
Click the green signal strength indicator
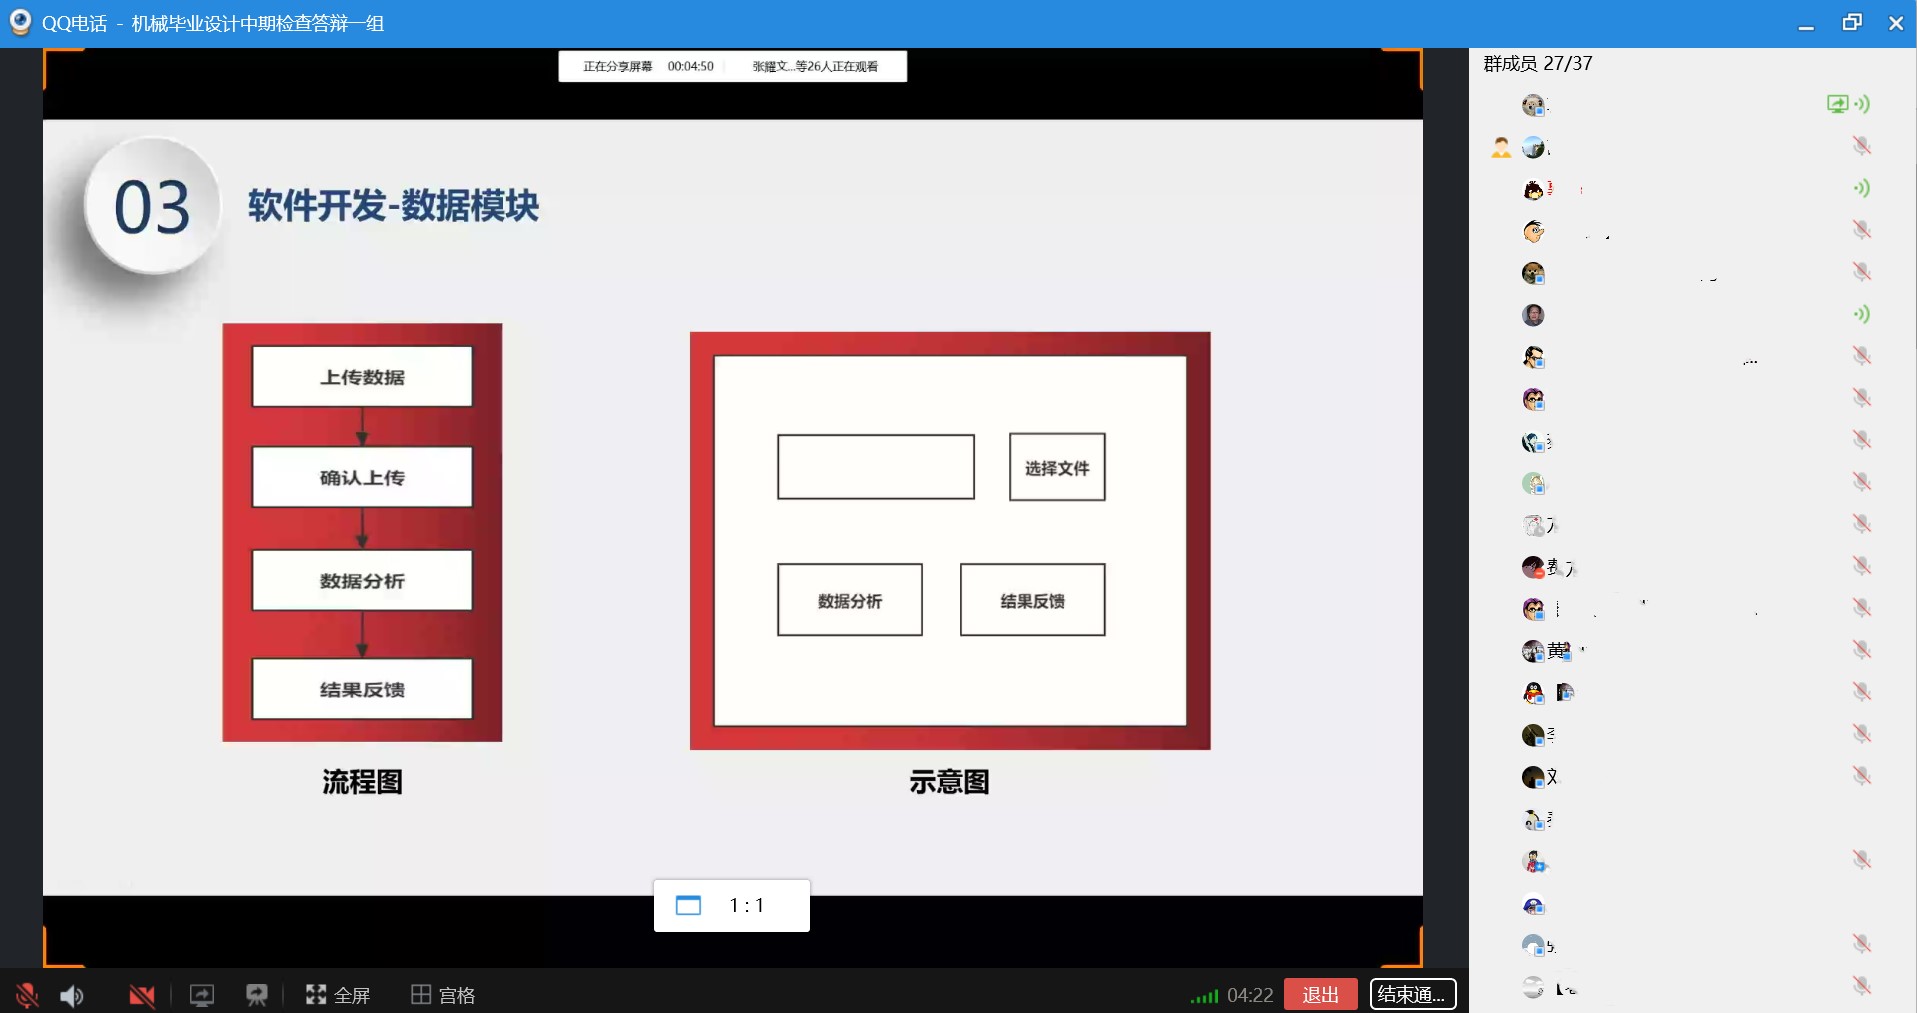coord(1204,996)
